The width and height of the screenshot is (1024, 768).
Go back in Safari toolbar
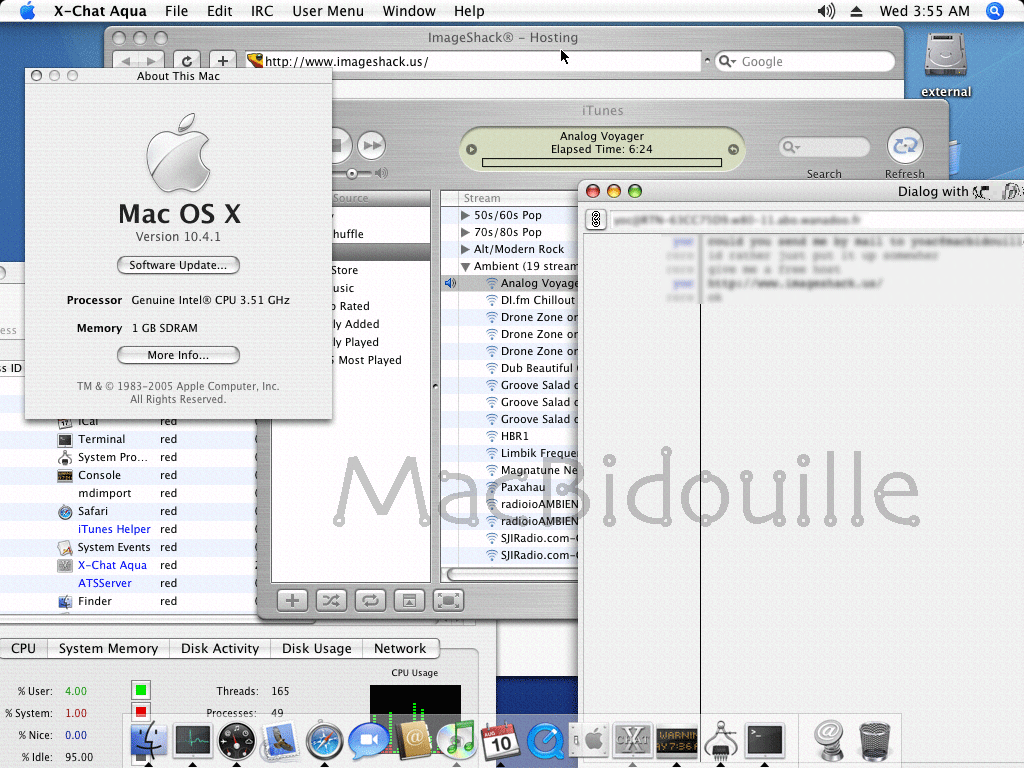pyautogui.click(x=126, y=61)
